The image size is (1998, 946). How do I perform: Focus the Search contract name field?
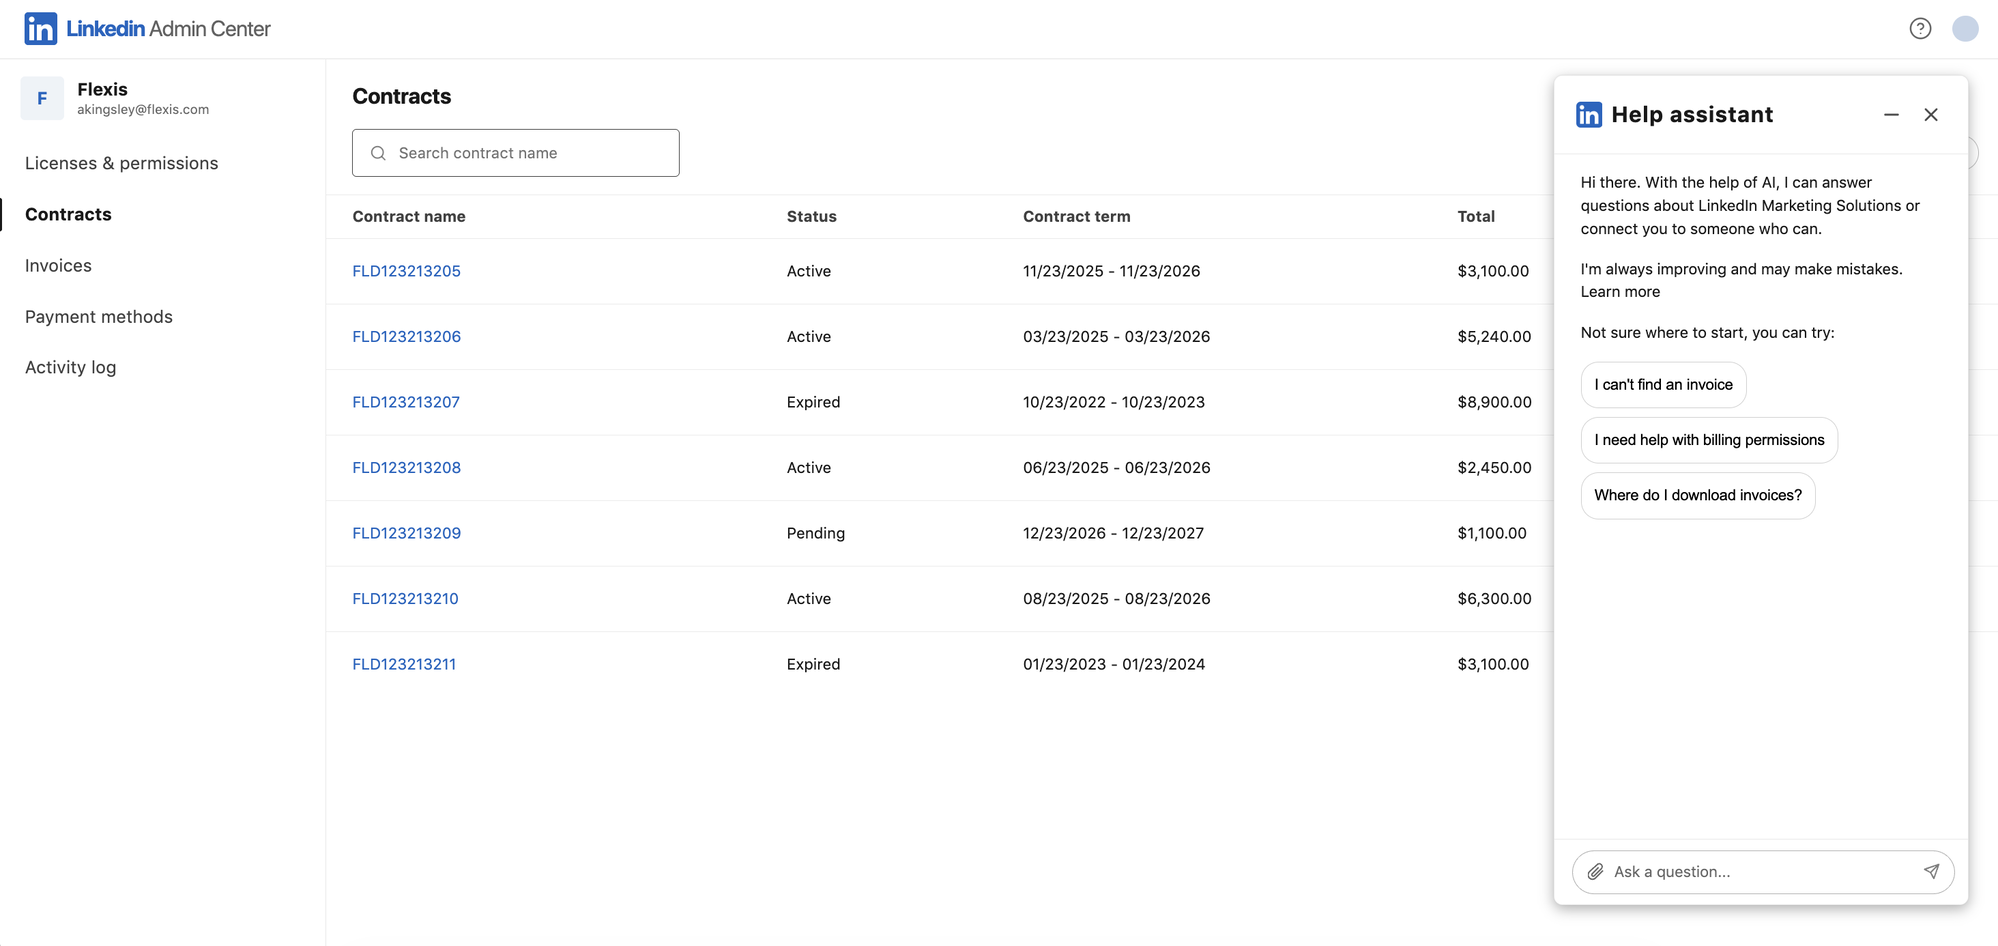[x=516, y=153]
